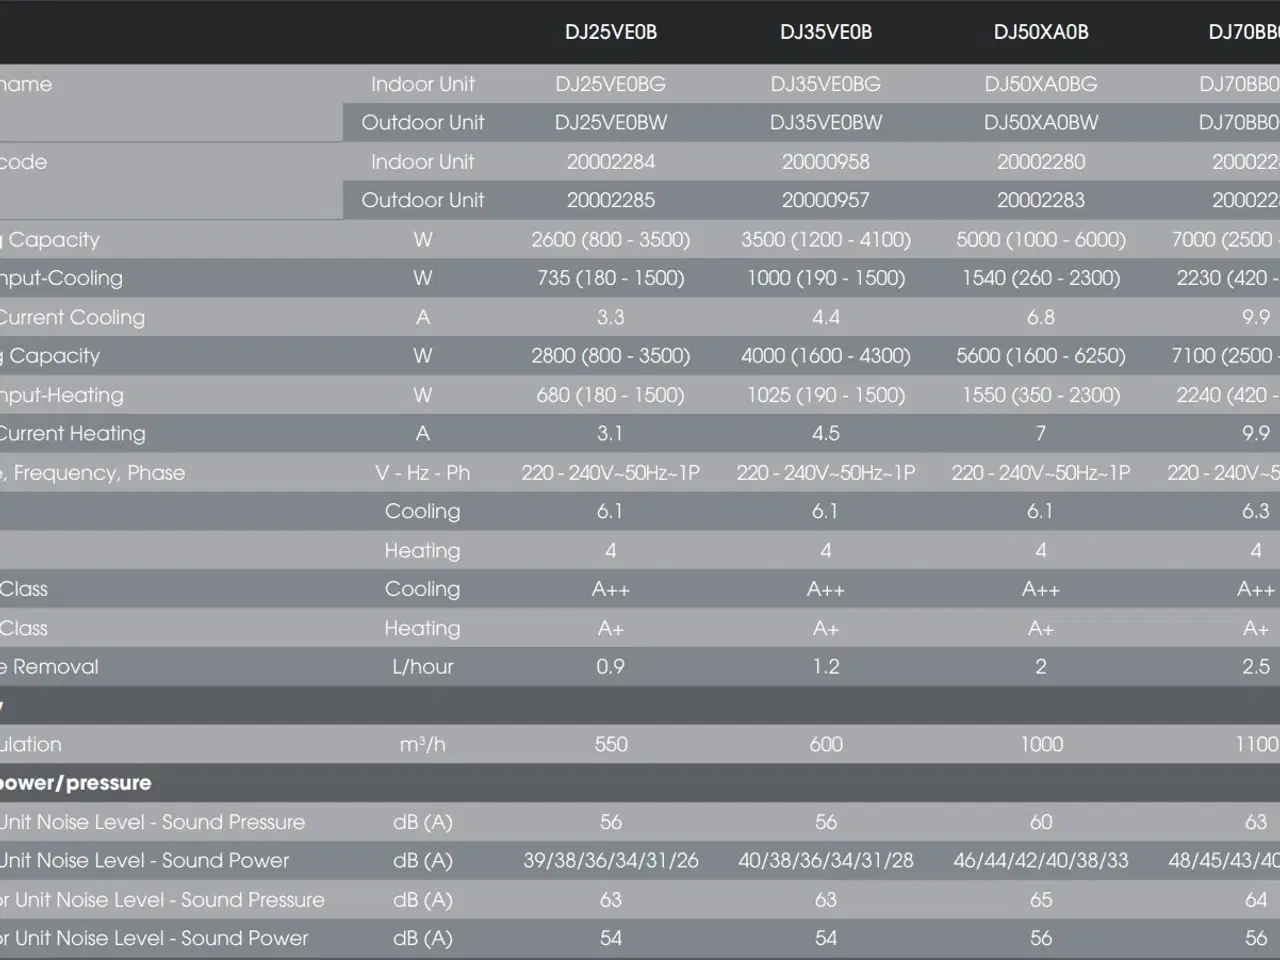Click indoor unit code 20002280
The image size is (1280, 960).
coord(1041,162)
